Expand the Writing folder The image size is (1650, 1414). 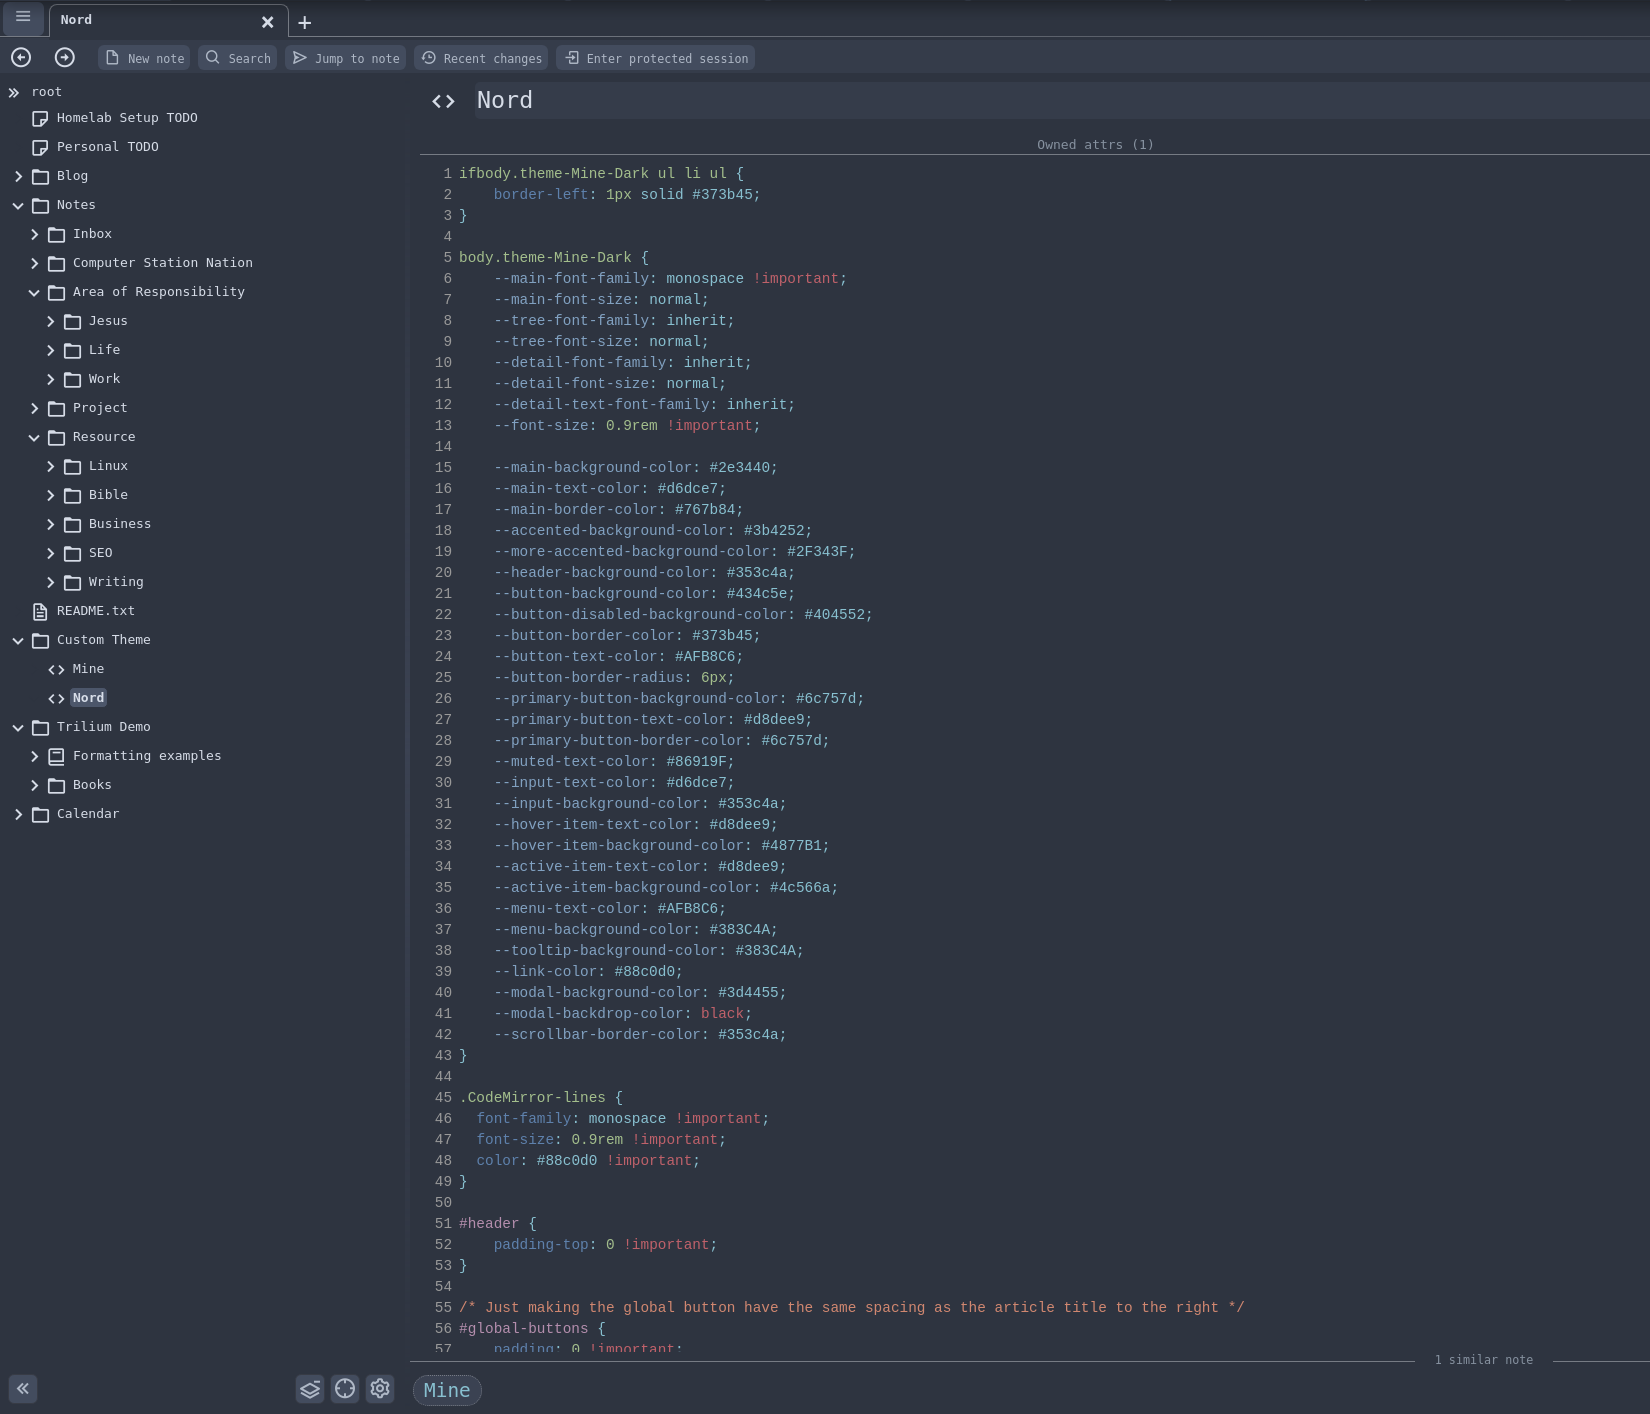(50, 582)
